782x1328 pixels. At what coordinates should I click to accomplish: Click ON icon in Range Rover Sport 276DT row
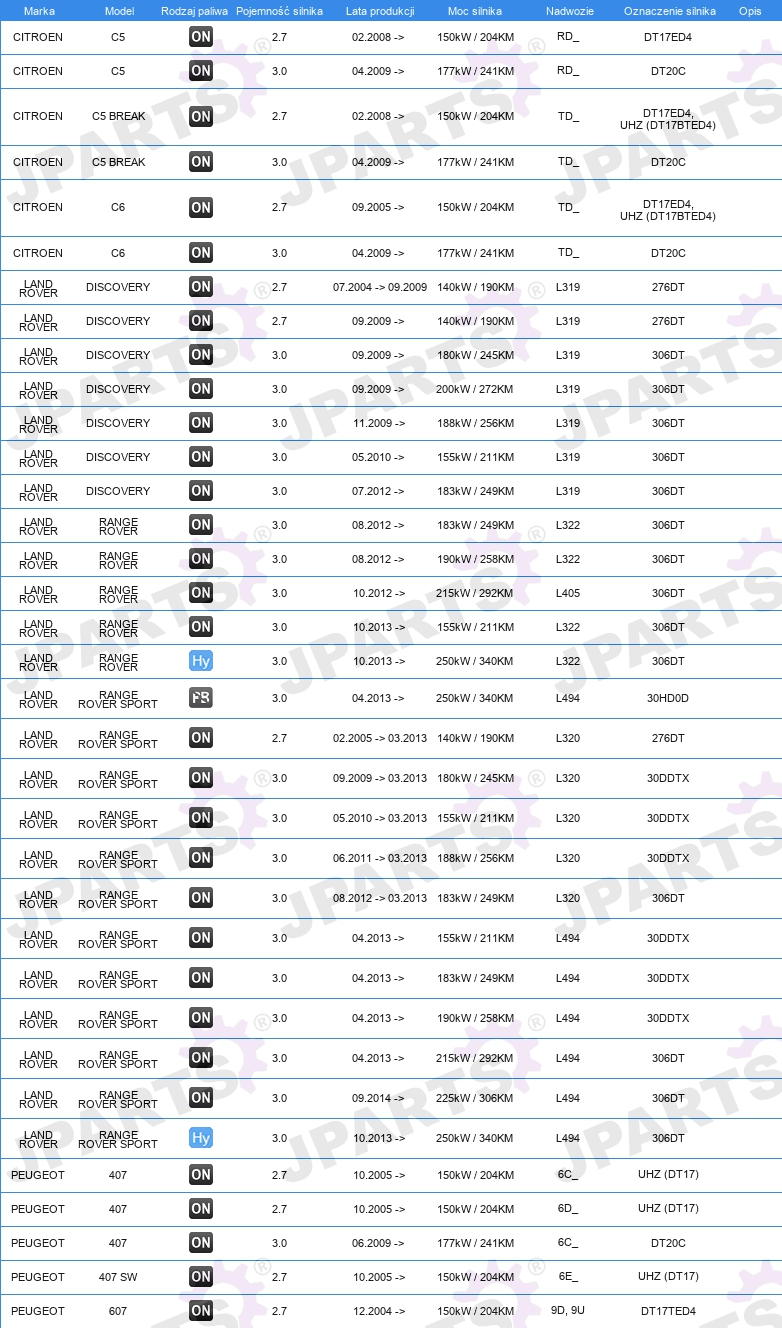(x=201, y=738)
